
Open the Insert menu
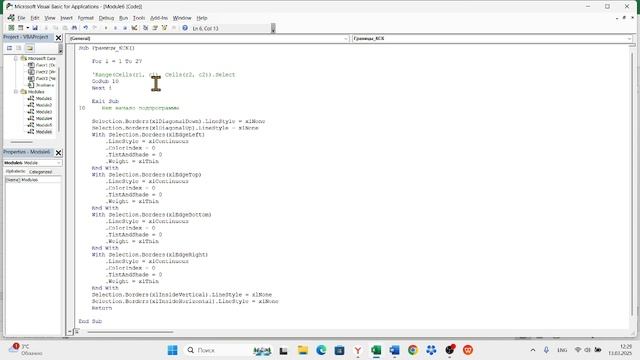[x=66, y=18]
